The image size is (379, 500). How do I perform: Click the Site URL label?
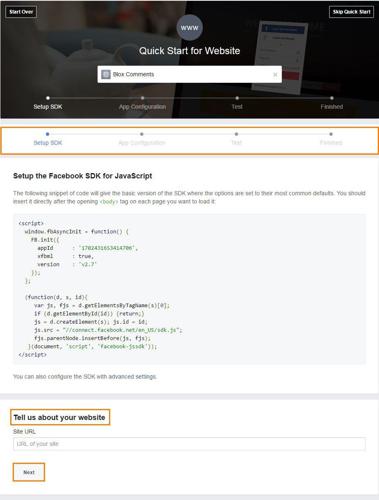(x=24, y=432)
